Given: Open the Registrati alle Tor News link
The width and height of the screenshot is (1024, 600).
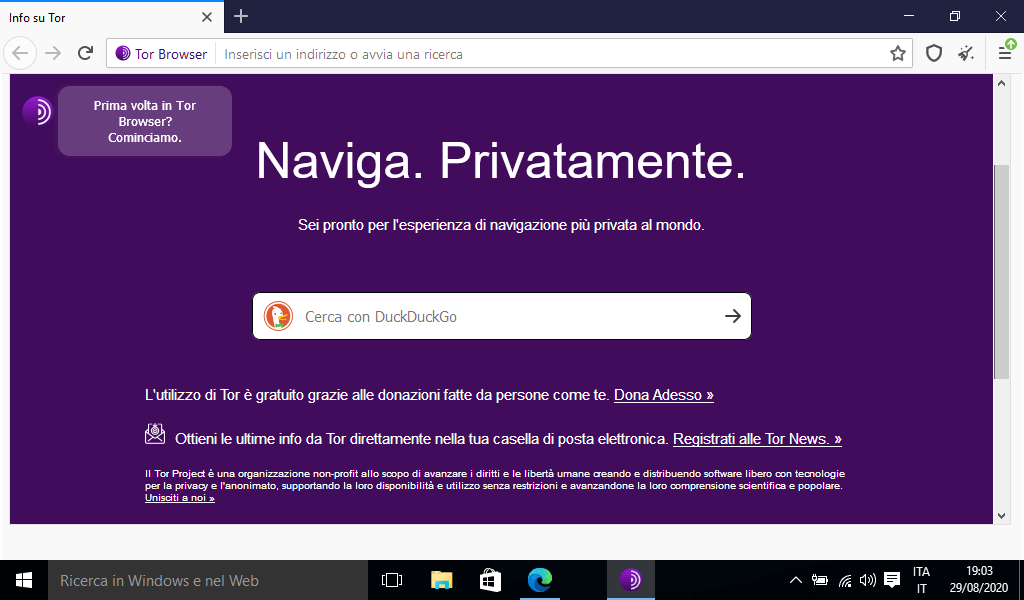Looking at the screenshot, I should [x=758, y=439].
